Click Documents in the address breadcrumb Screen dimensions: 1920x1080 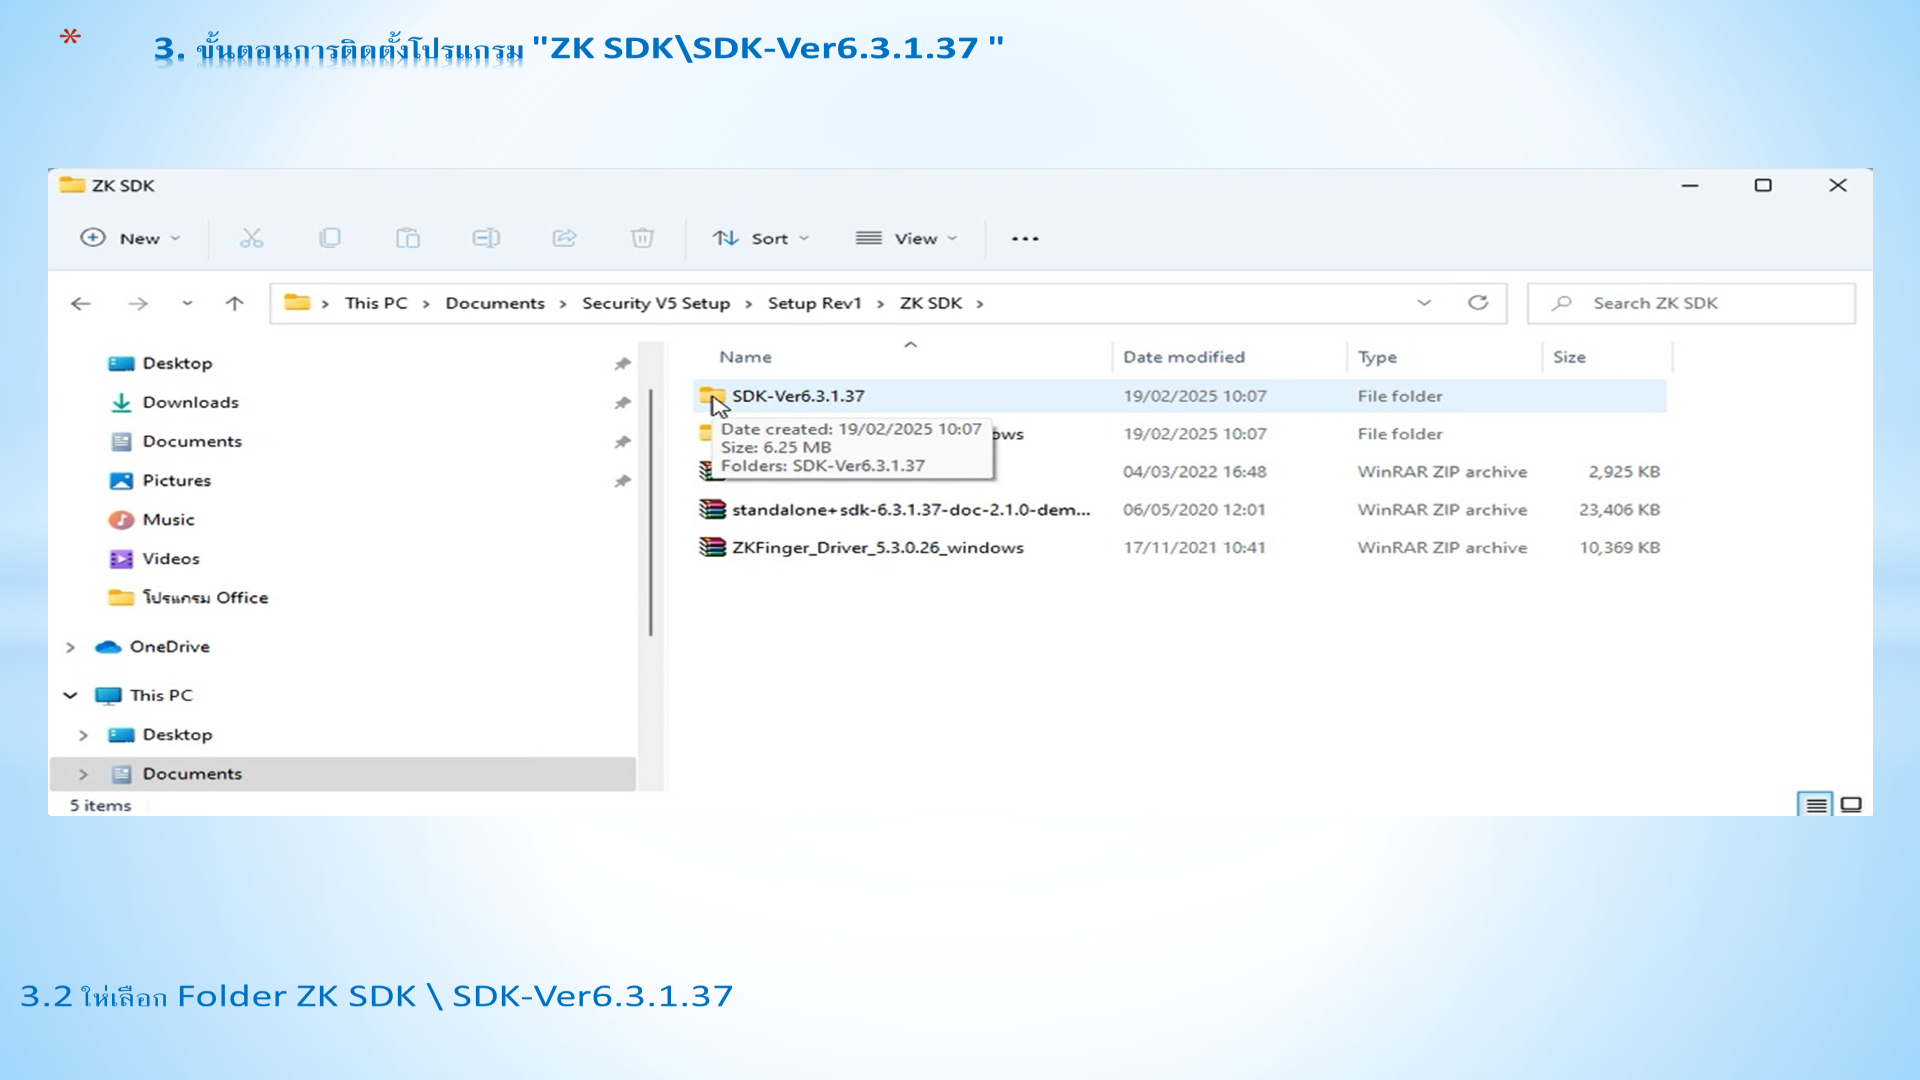click(x=495, y=303)
